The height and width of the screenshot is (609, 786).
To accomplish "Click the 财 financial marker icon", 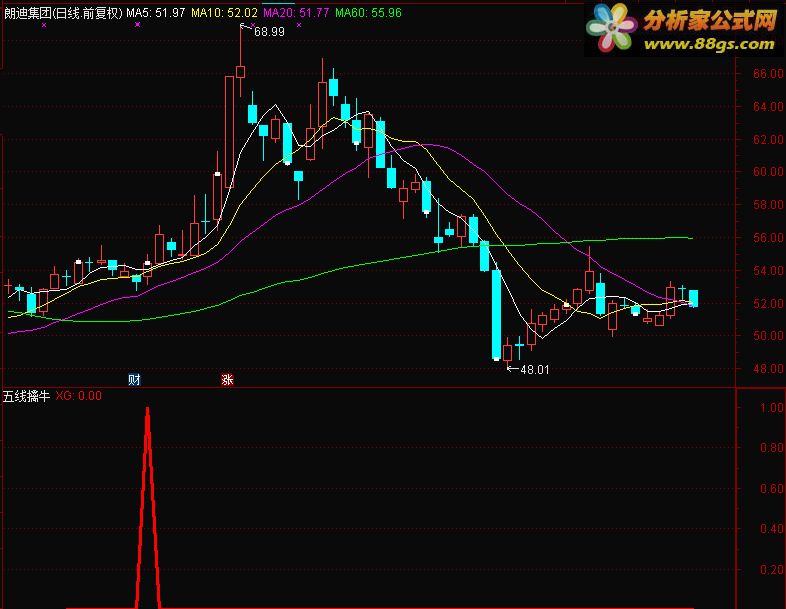I will (x=134, y=379).
